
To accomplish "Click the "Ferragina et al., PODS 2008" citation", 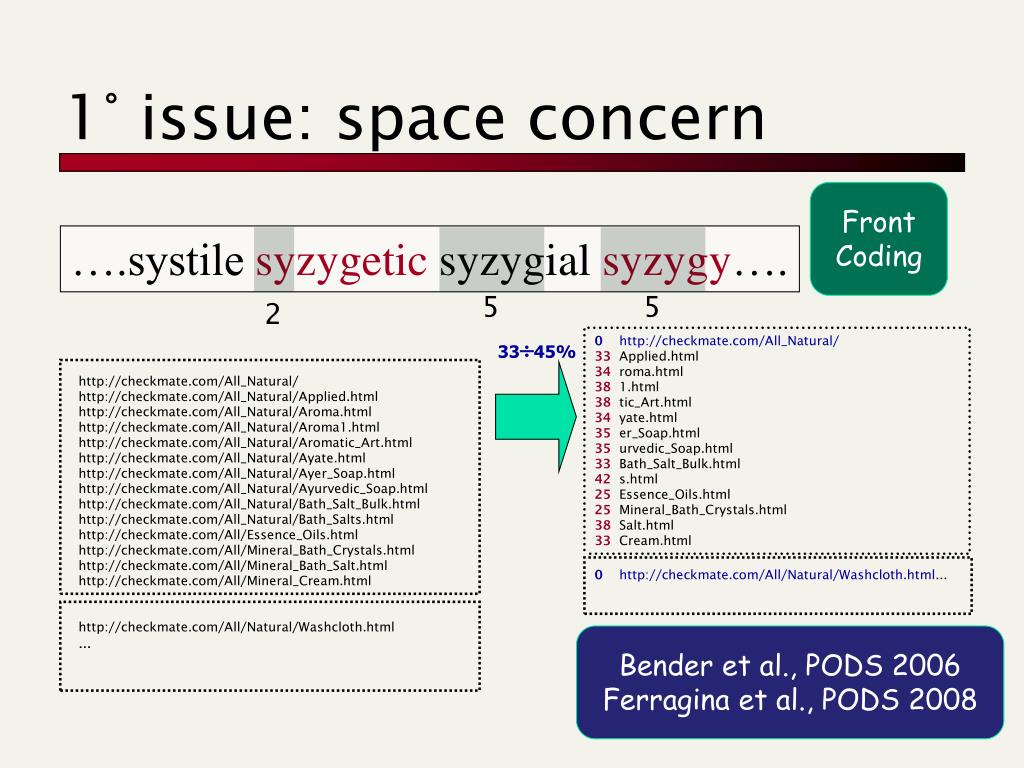I will [x=790, y=699].
